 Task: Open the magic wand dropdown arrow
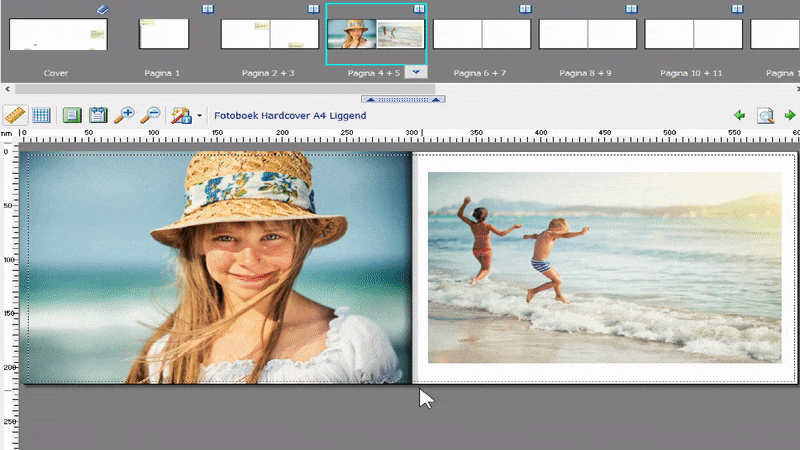199,116
